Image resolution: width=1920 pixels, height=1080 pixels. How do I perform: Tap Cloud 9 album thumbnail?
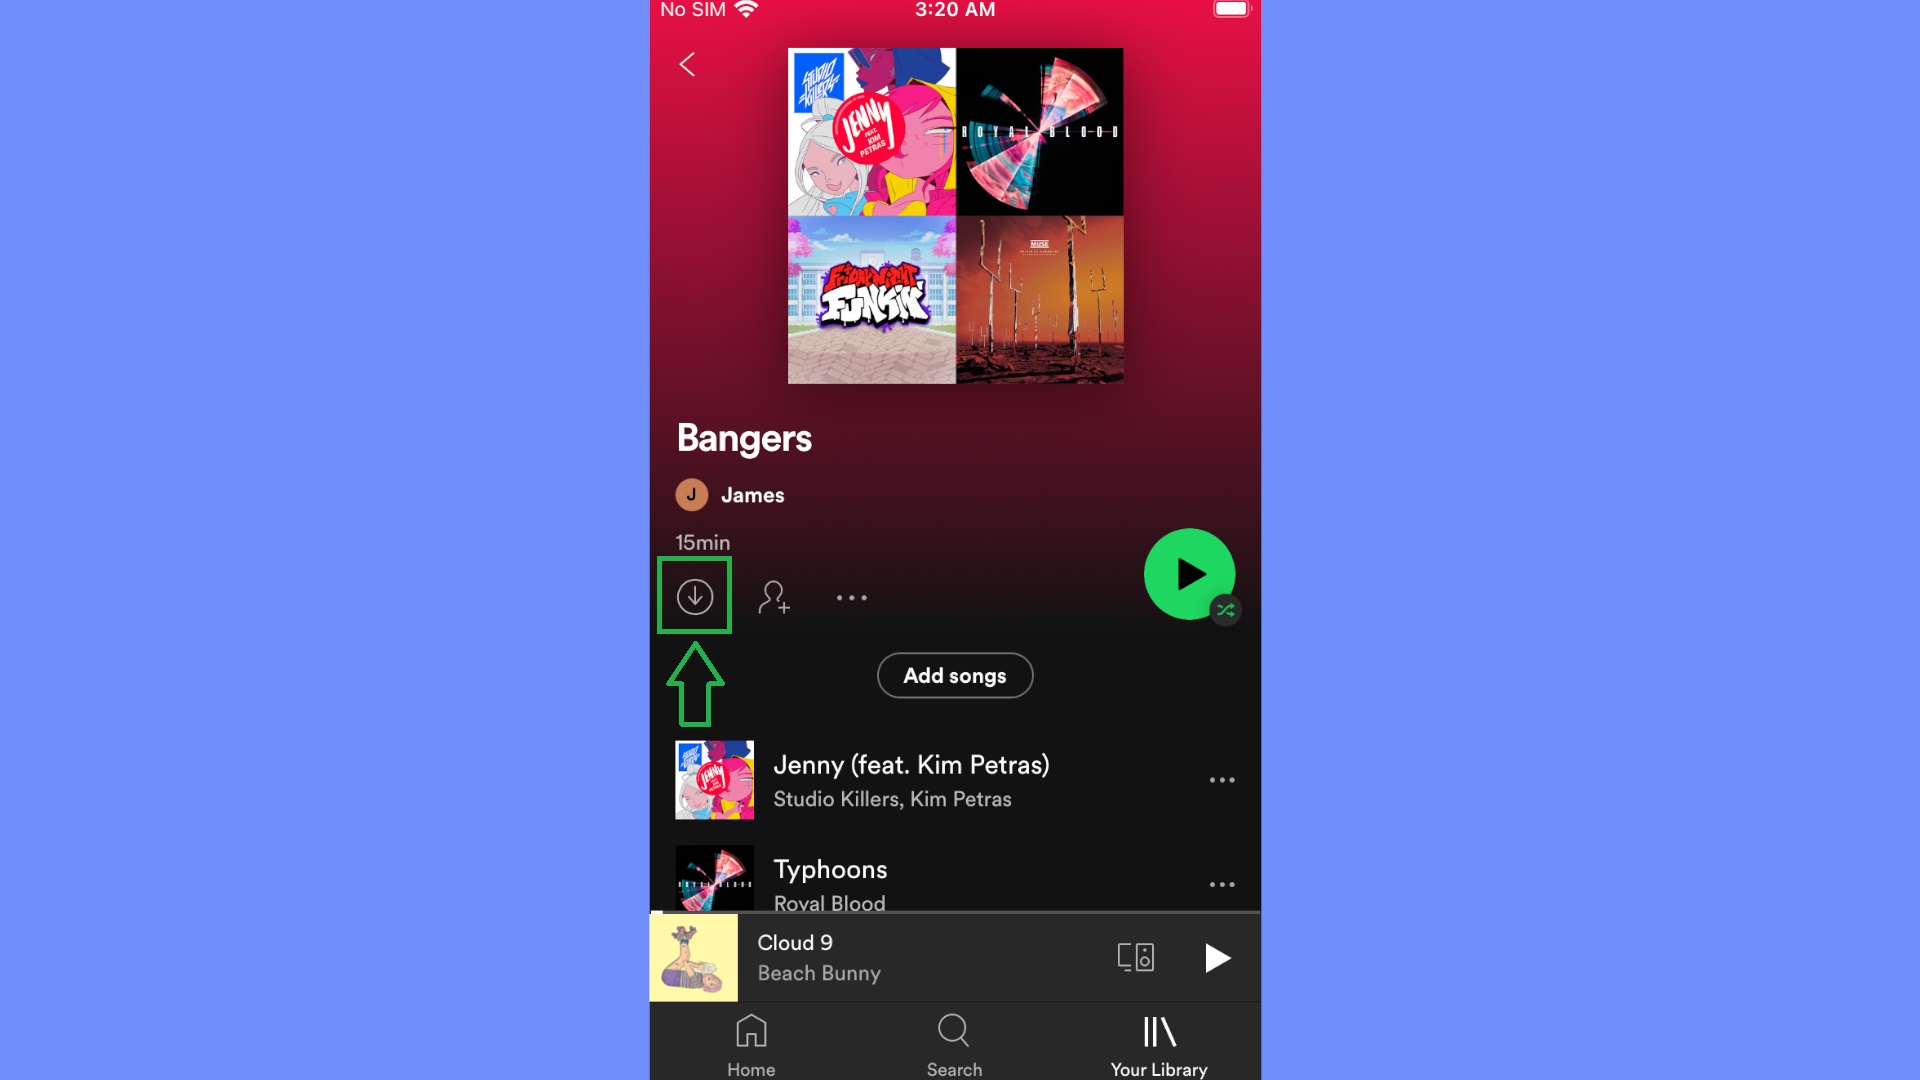[x=694, y=957]
